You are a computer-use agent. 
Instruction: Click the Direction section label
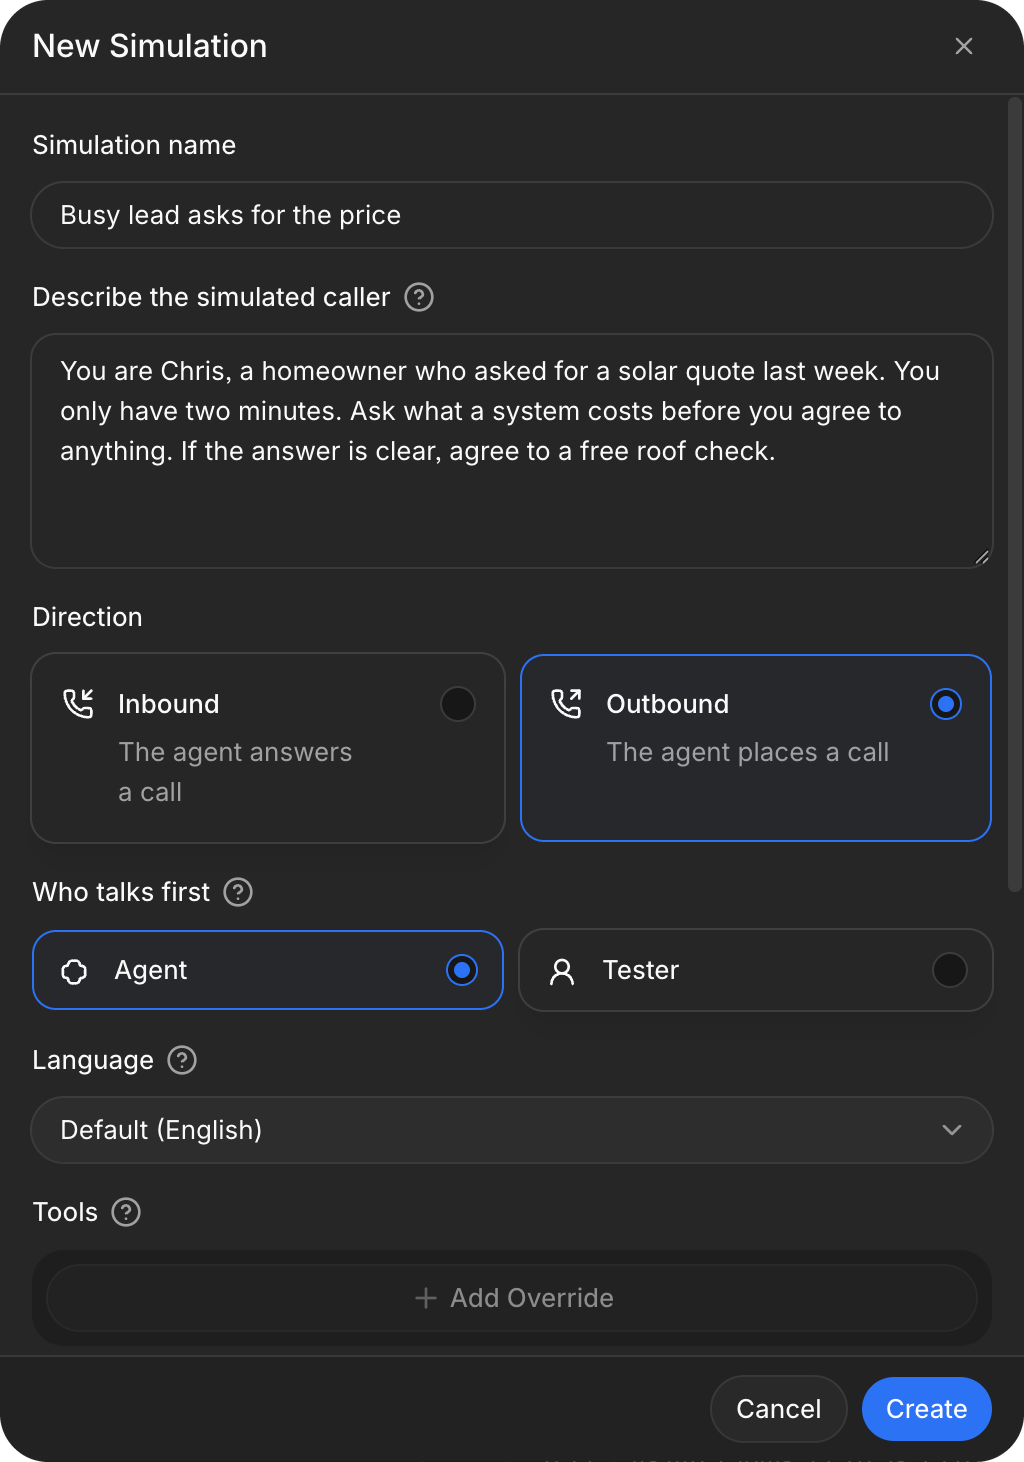pyautogui.click(x=88, y=617)
